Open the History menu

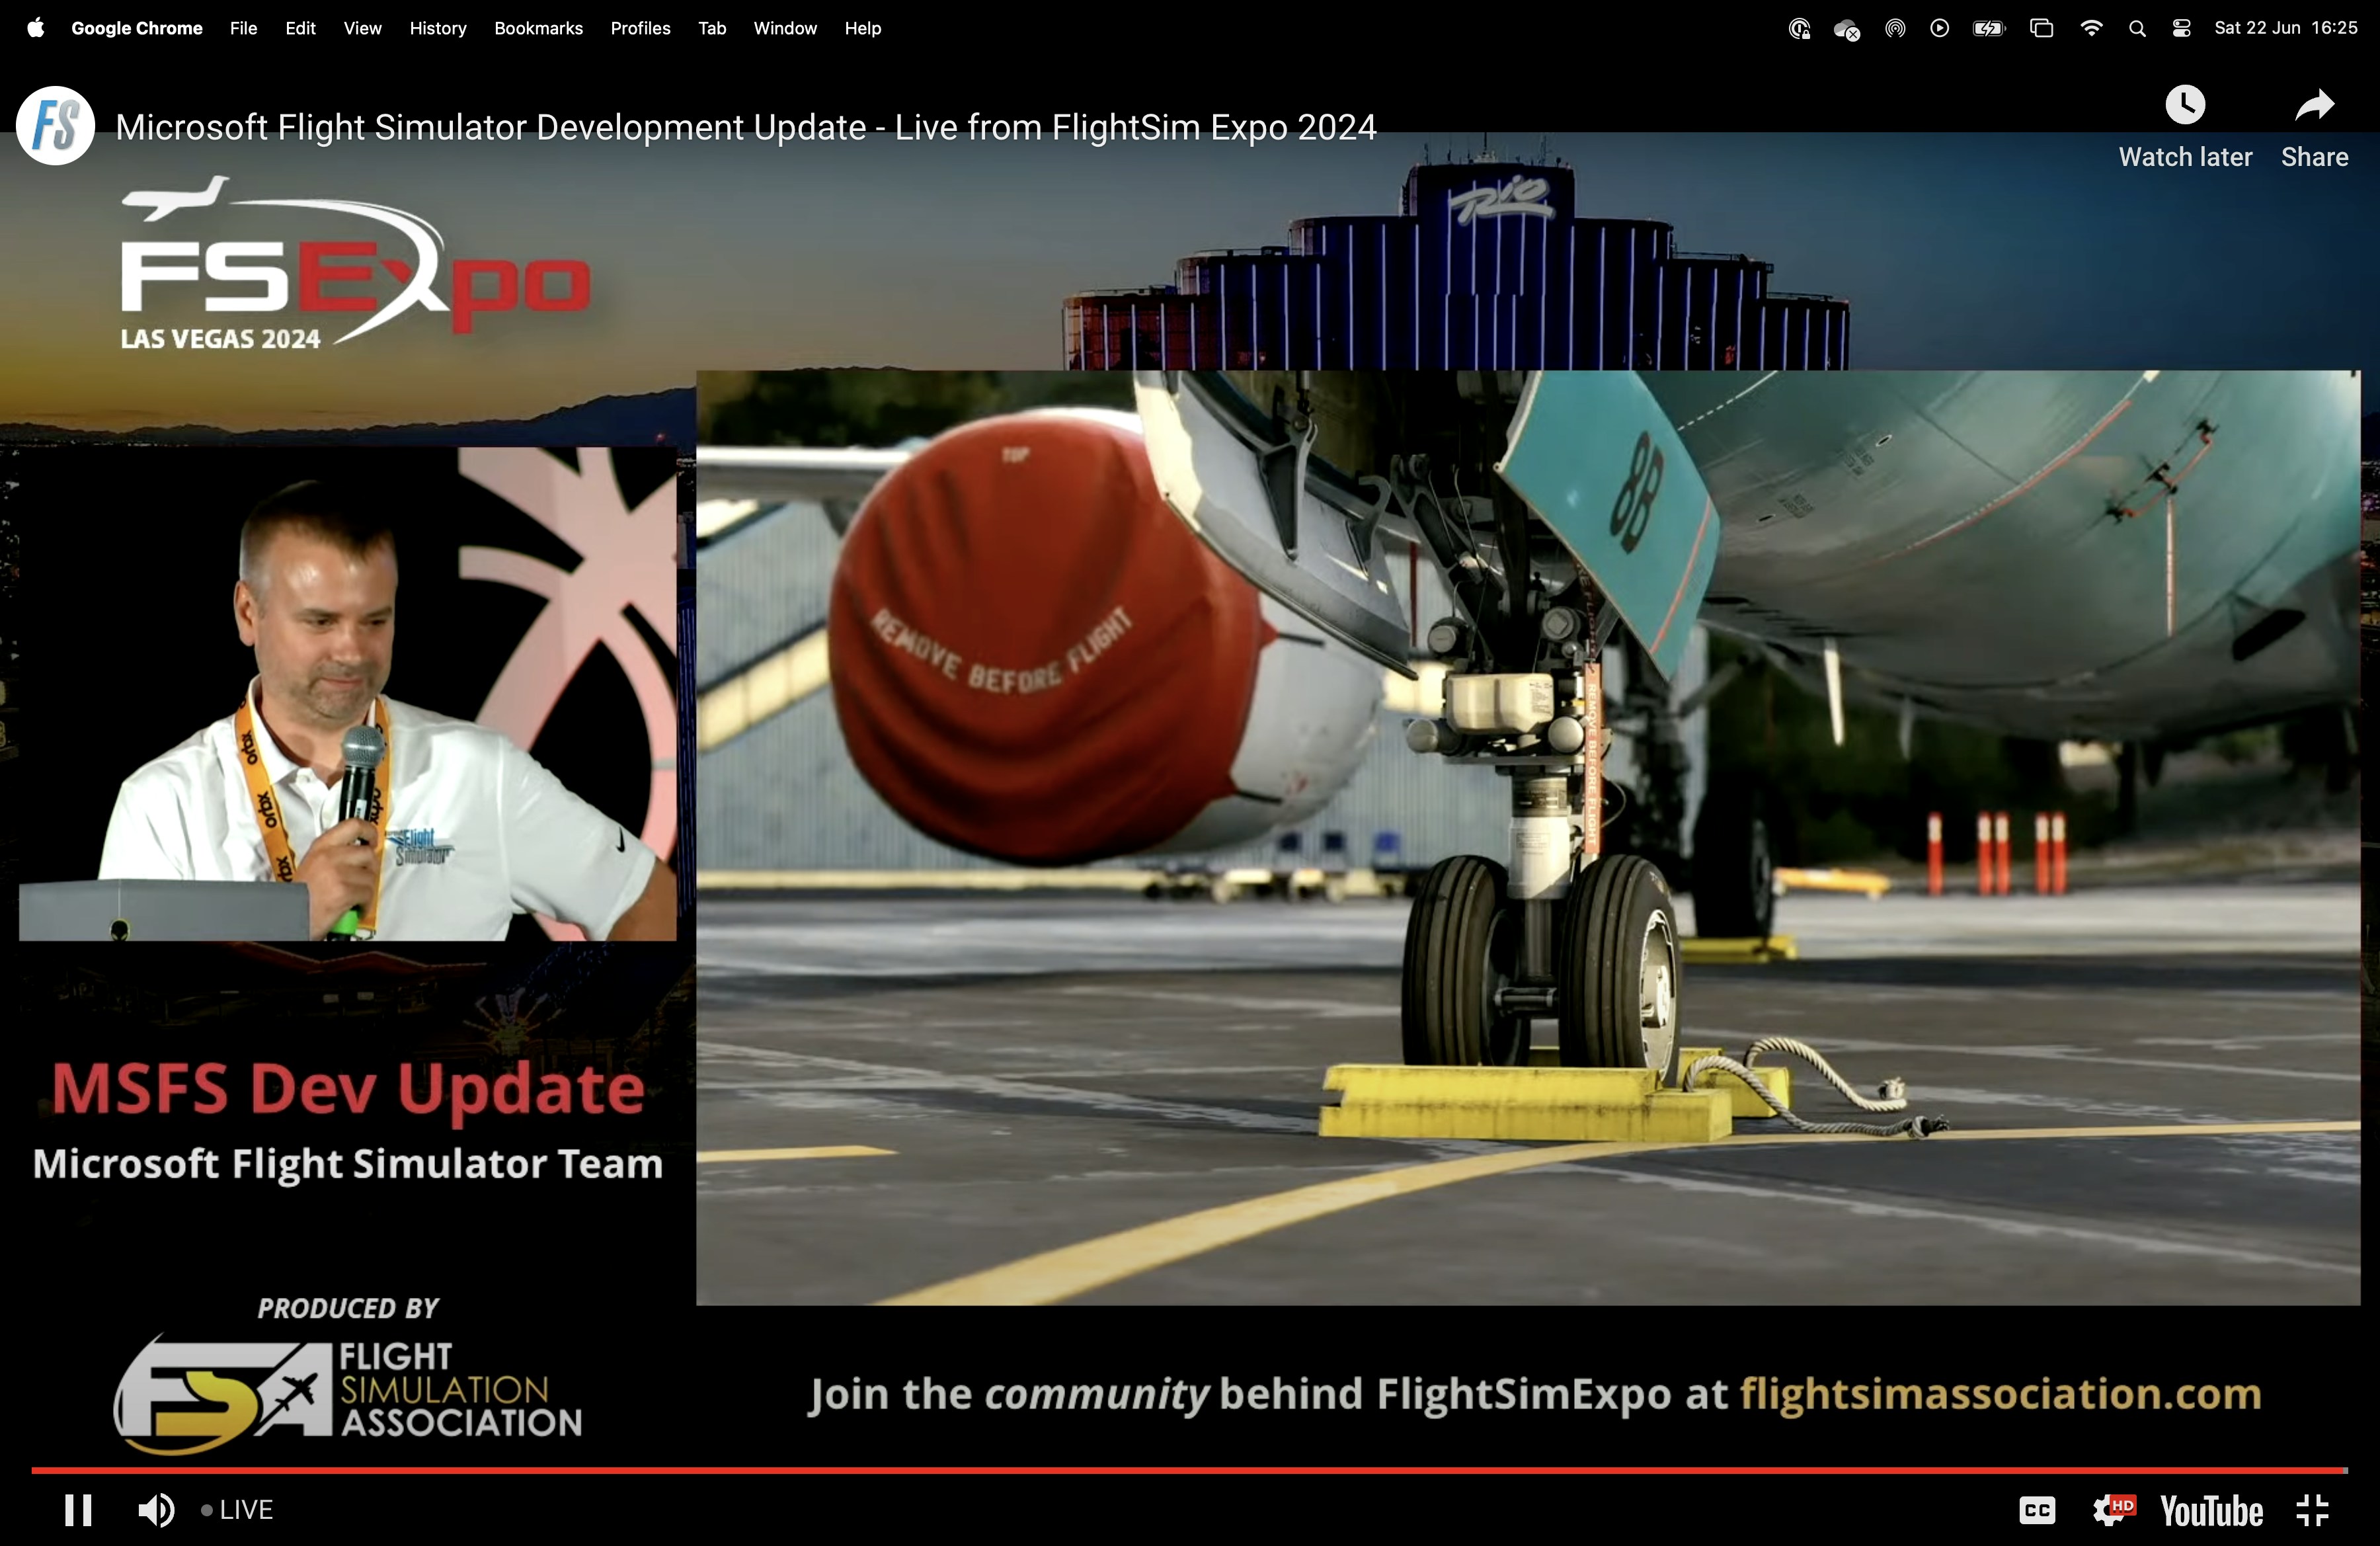coord(437,28)
